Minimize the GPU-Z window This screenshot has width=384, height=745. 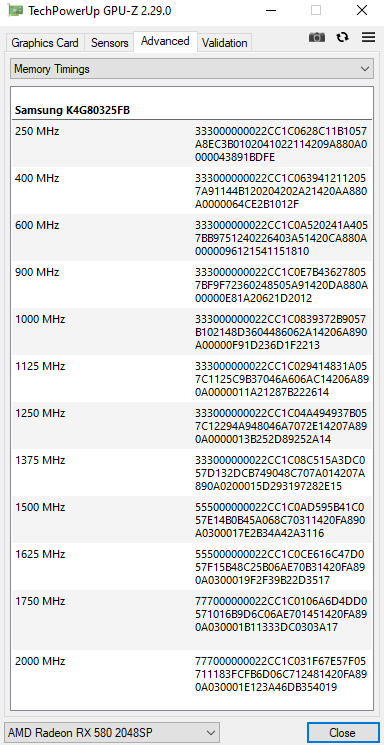coord(271,10)
